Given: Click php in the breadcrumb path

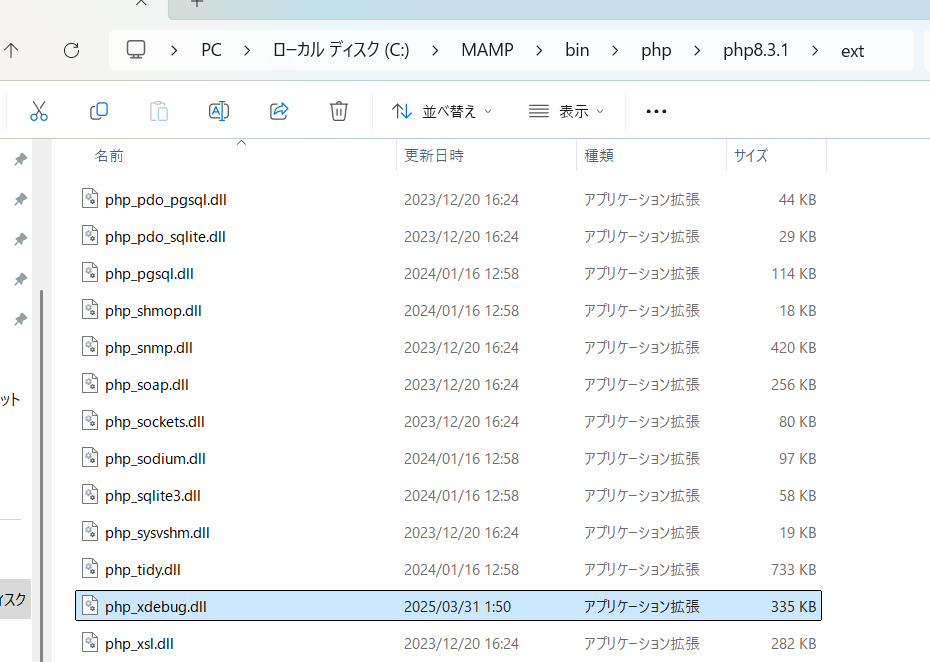Looking at the screenshot, I should point(656,51).
